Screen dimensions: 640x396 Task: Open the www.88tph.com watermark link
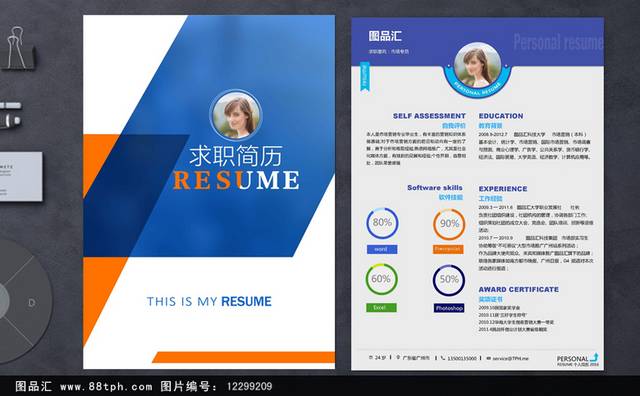click(106, 386)
